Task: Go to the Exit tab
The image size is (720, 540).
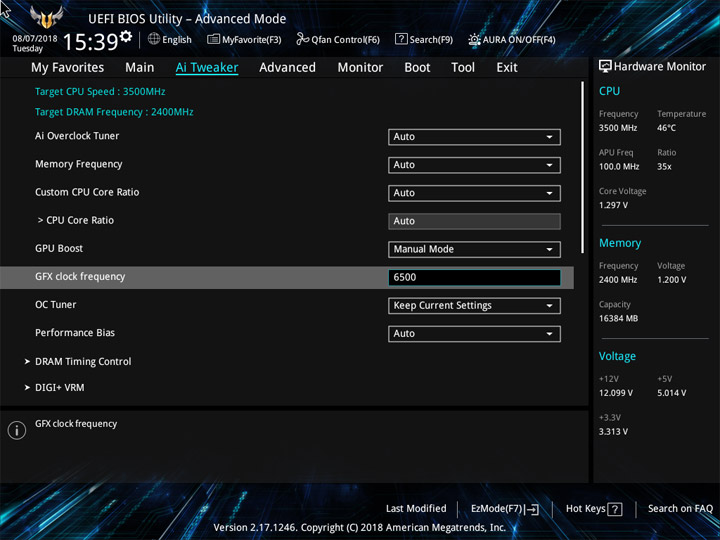Action: point(507,68)
